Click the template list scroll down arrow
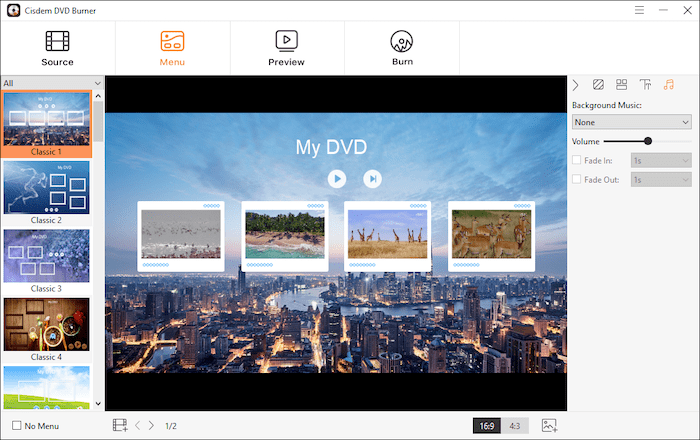Viewport: 700px width, 440px height. pos(98,404)
